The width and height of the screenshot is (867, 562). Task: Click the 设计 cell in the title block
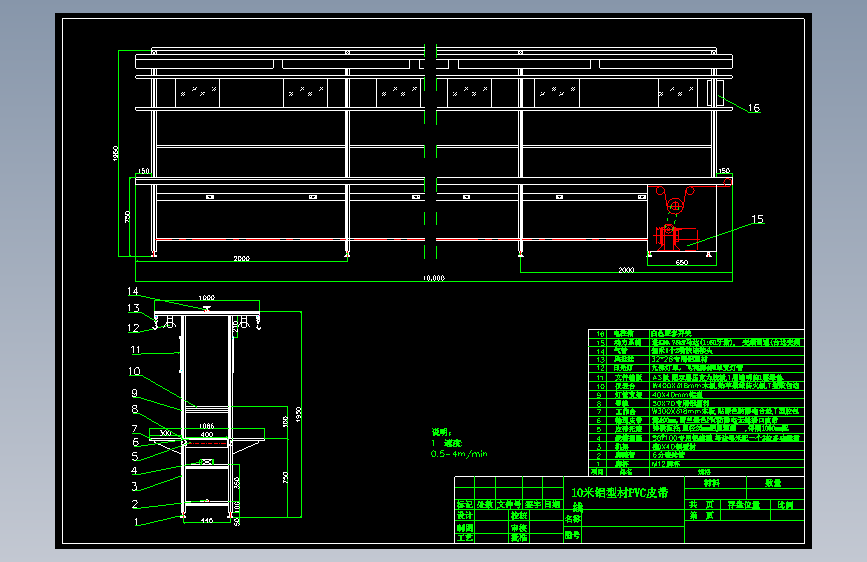coord(464,515)
